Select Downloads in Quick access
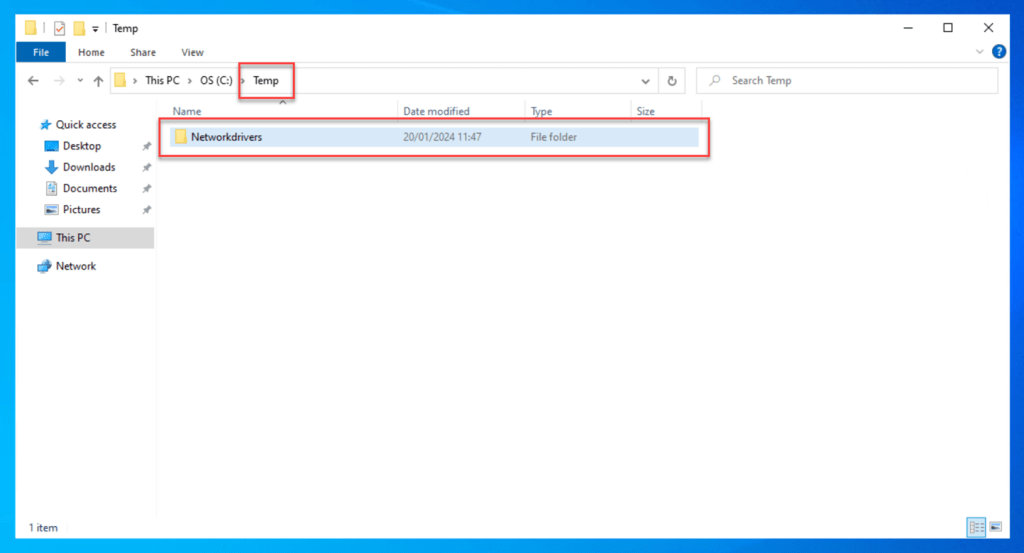This screenshot has height=553, width=1024. pos(88,167)
